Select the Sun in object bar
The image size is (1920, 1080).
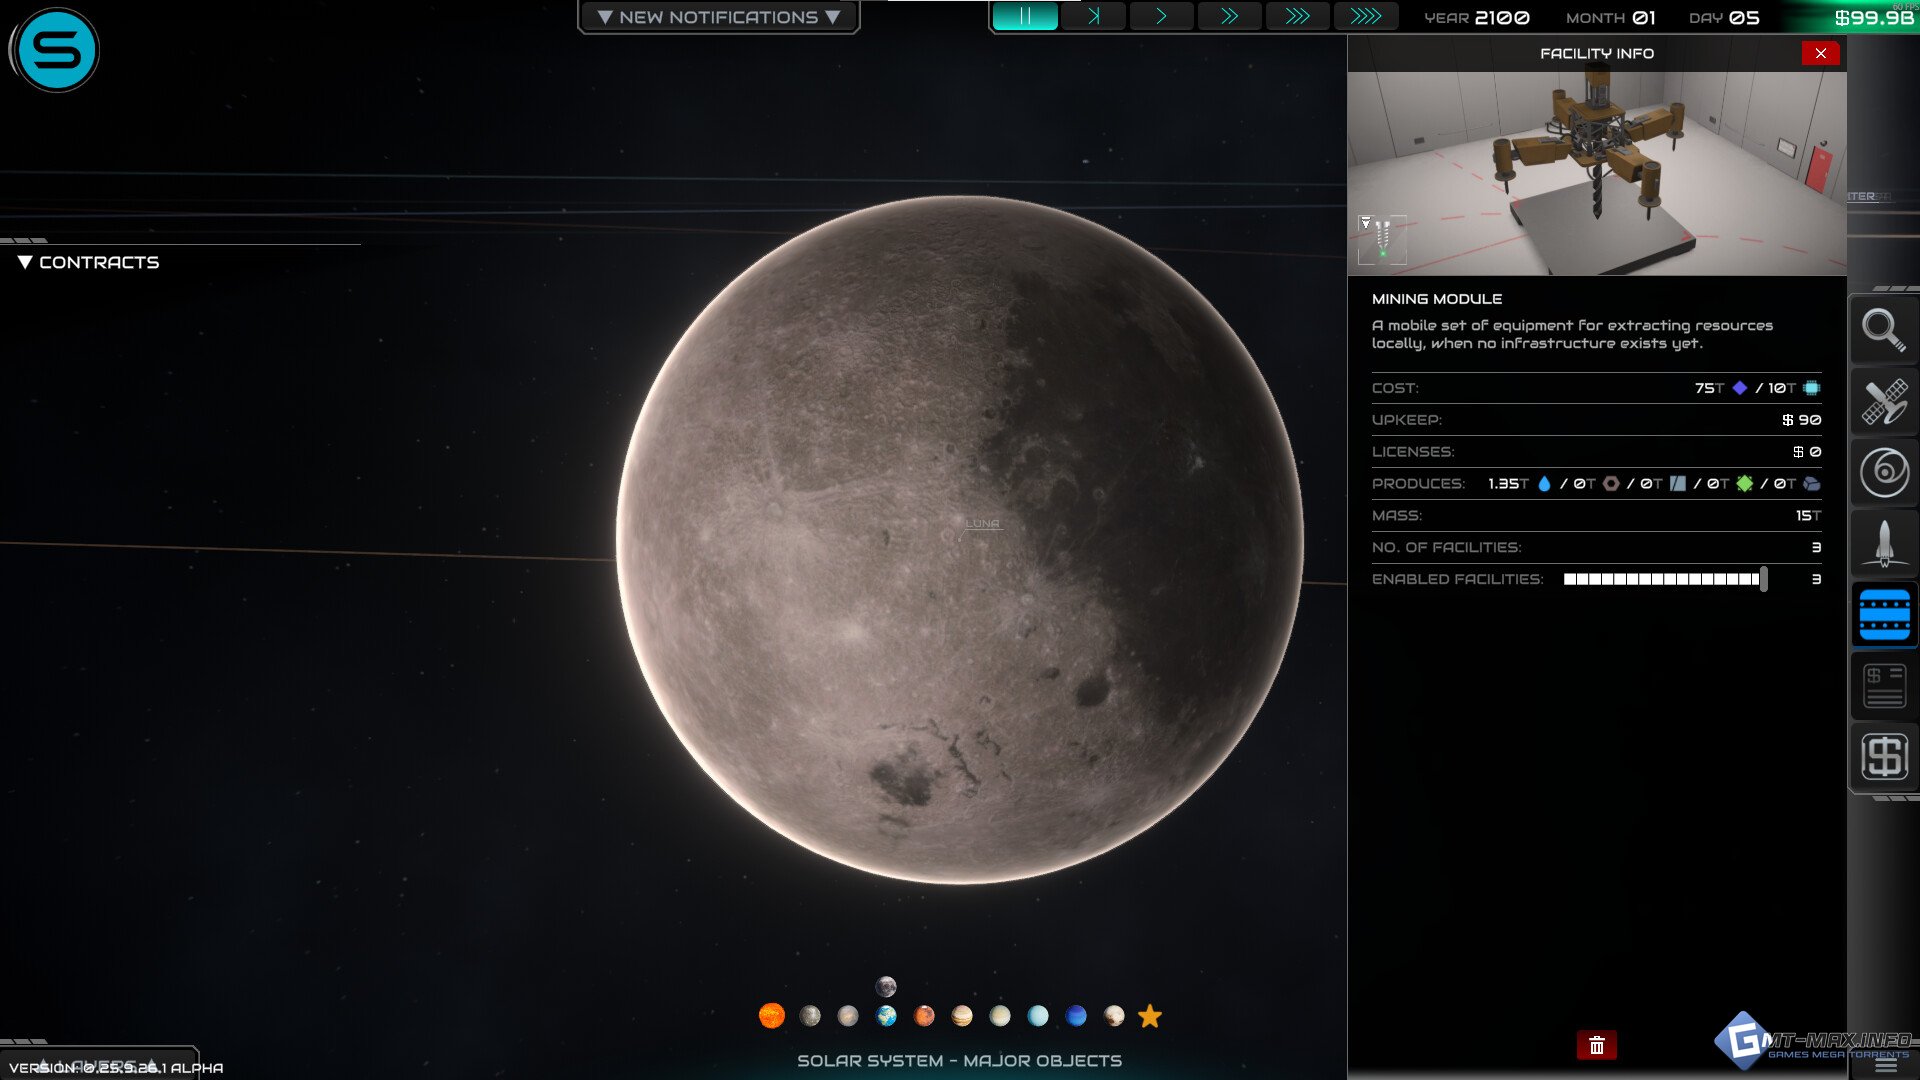[771, 1016]
